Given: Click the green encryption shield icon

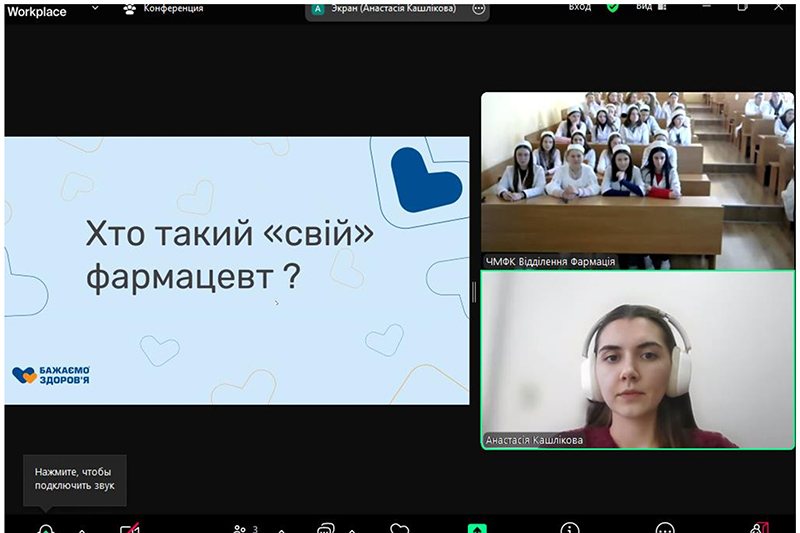Looking at the screenshot, I should tap(612, 7).
